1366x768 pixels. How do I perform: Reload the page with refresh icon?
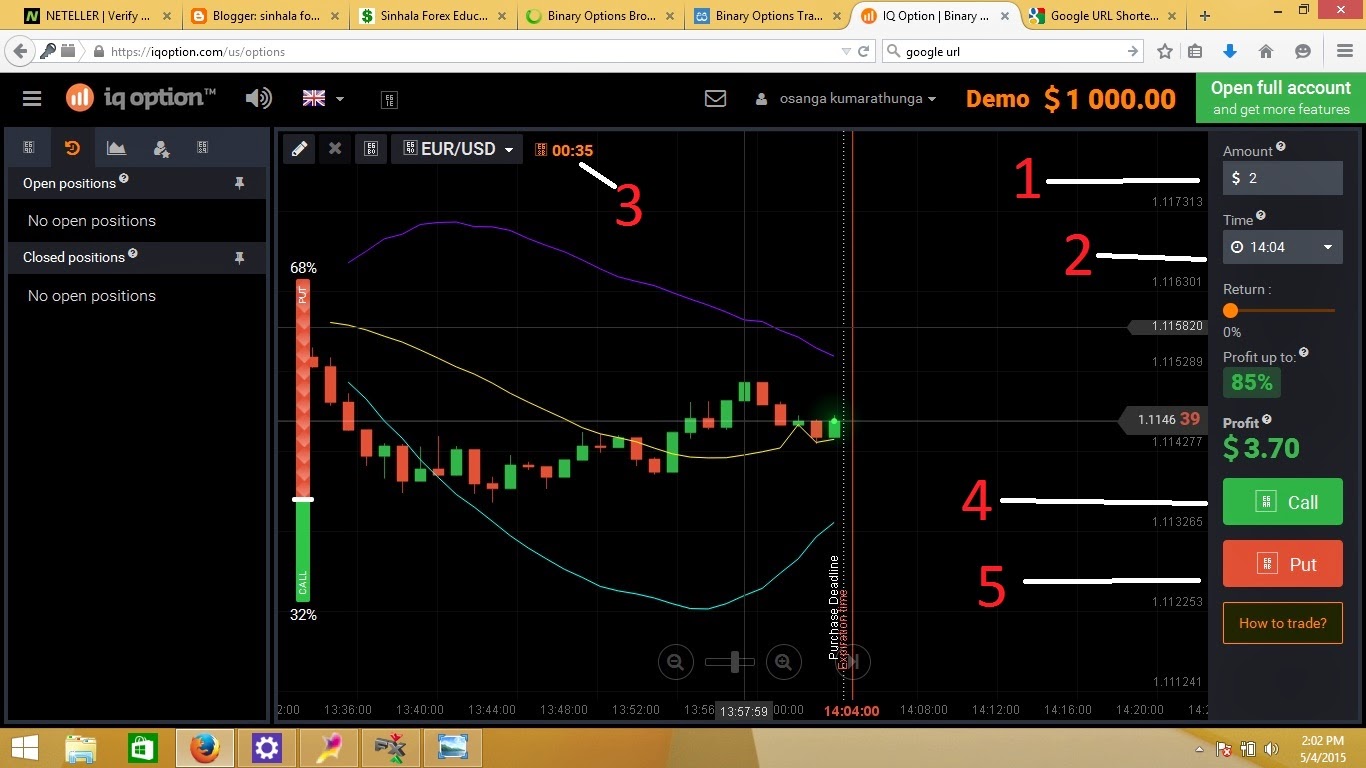coord(864,52)
